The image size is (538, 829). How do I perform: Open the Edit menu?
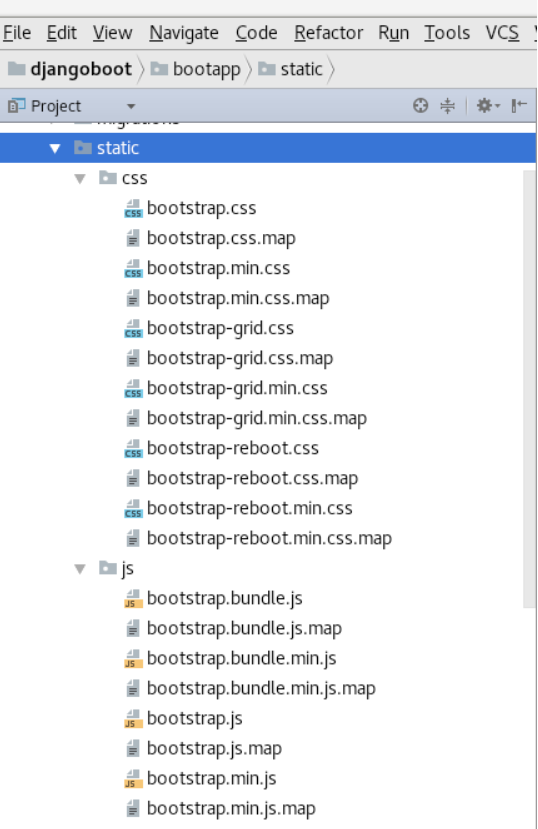[x=61, y=33]
